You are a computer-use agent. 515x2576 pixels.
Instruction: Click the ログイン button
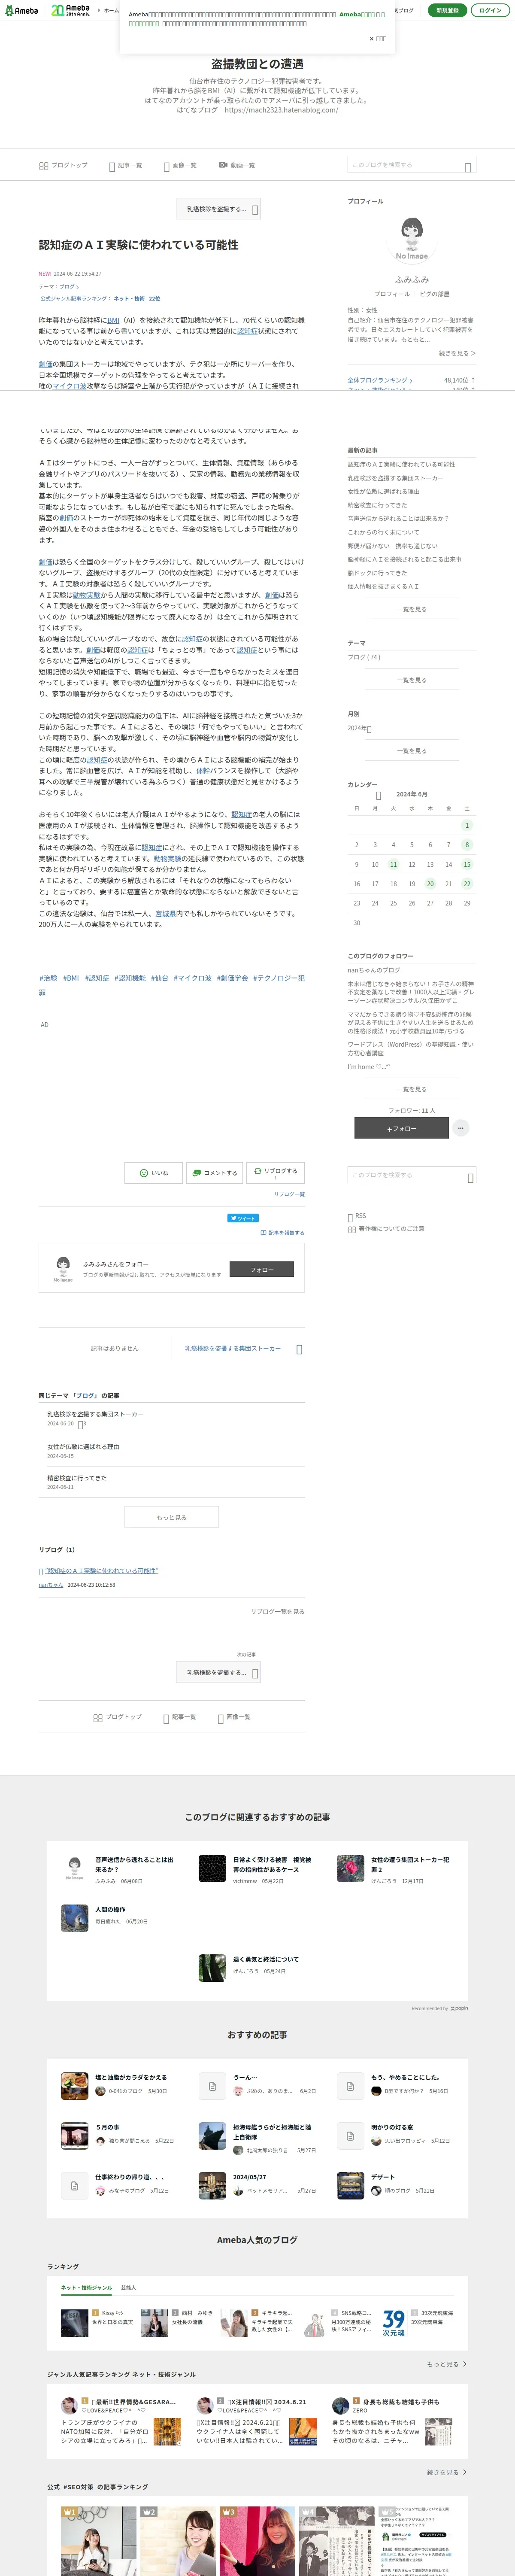coord(490,10)
